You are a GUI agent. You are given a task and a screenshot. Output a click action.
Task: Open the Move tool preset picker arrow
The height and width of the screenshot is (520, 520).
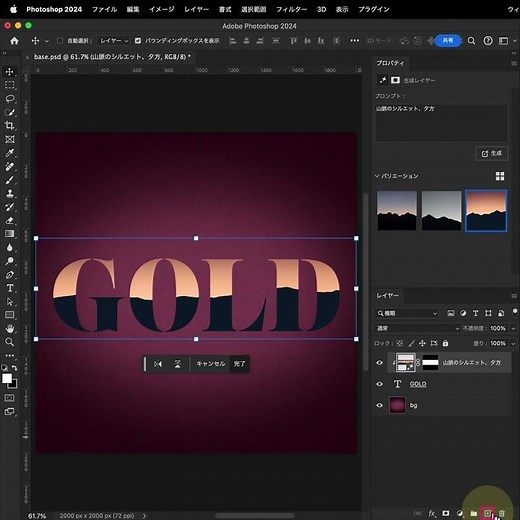click(x=46, y=41)
